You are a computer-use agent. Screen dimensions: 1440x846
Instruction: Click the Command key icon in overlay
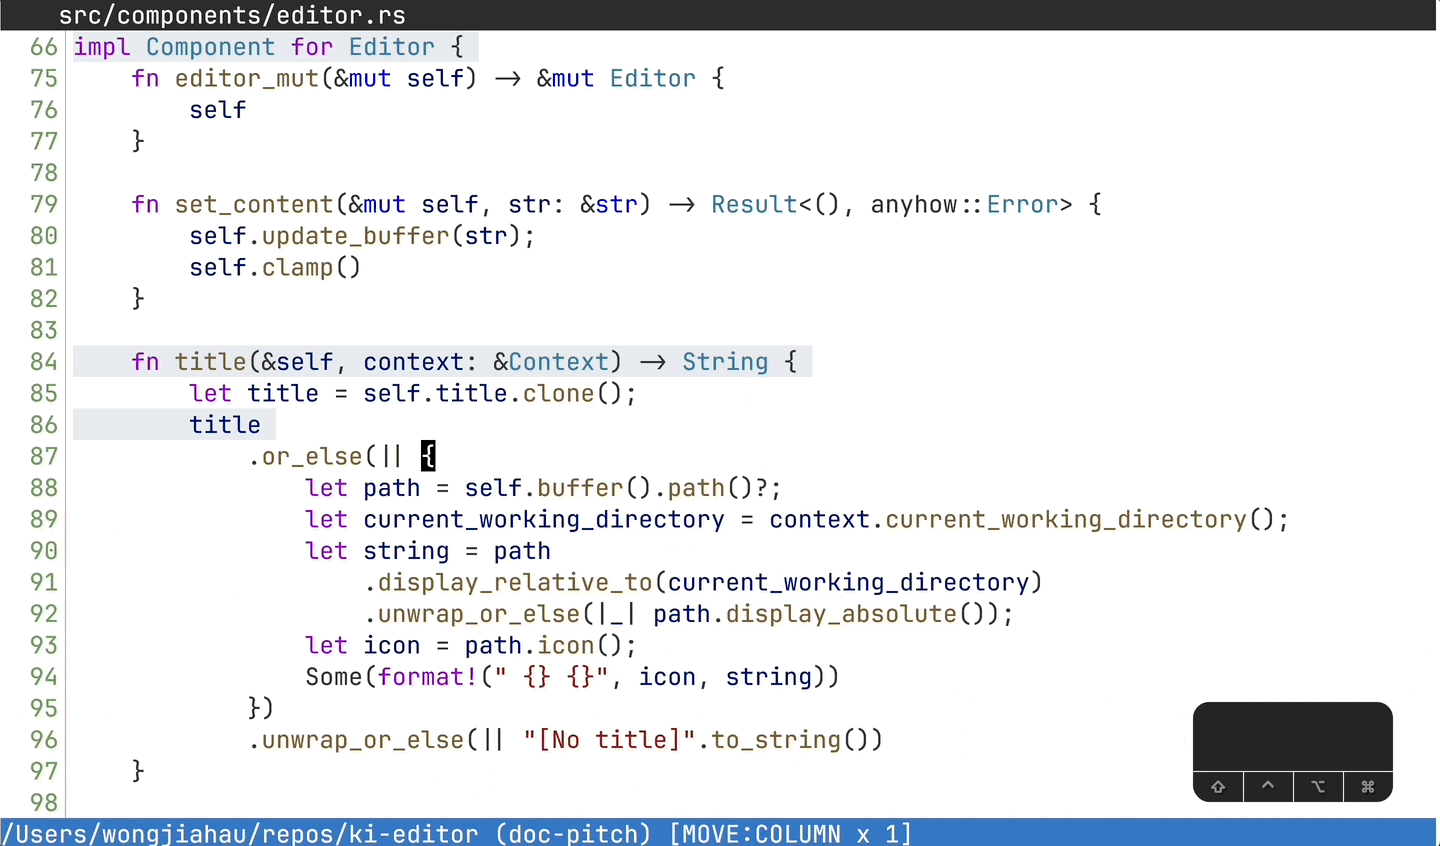click(x=1368, y=787)
